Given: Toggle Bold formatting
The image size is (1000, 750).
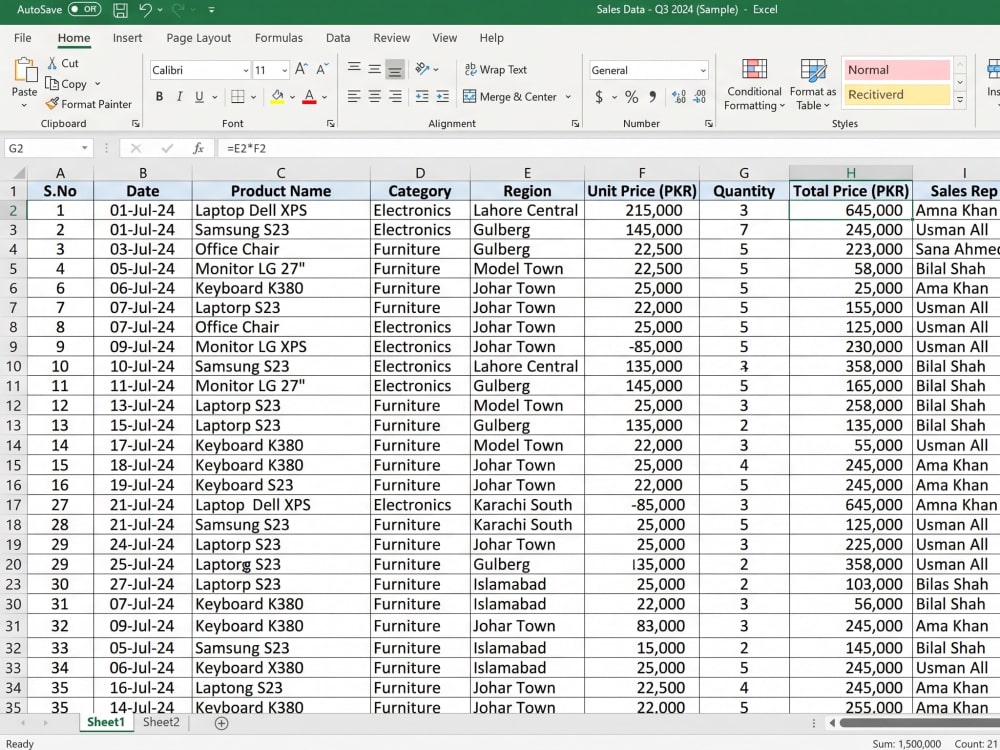Looking at the screenshot, I should pyautogui.click(x=159, y=96).
